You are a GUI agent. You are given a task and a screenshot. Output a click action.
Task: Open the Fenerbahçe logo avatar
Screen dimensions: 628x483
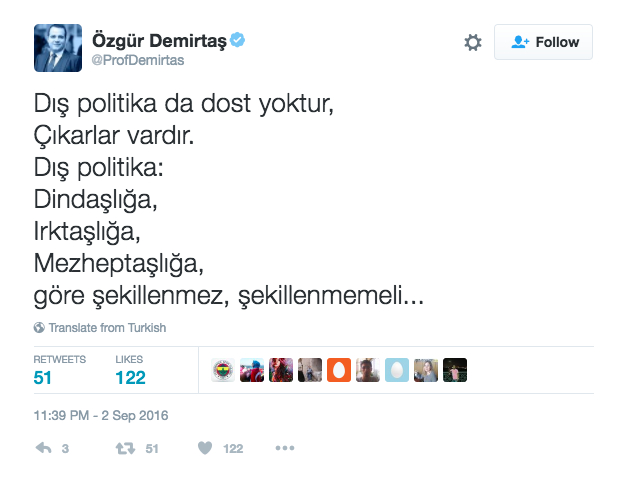[x=223, y=370]
